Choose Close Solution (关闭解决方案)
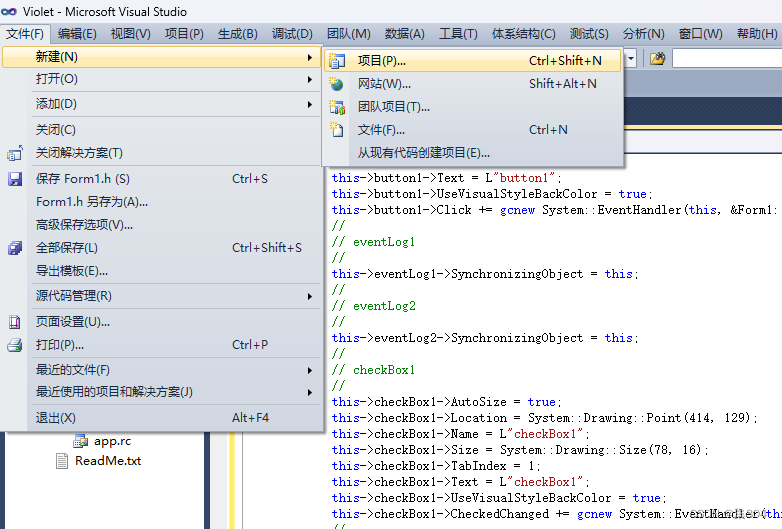This screenshot has height=529, width=782. [x=161, y=153]
